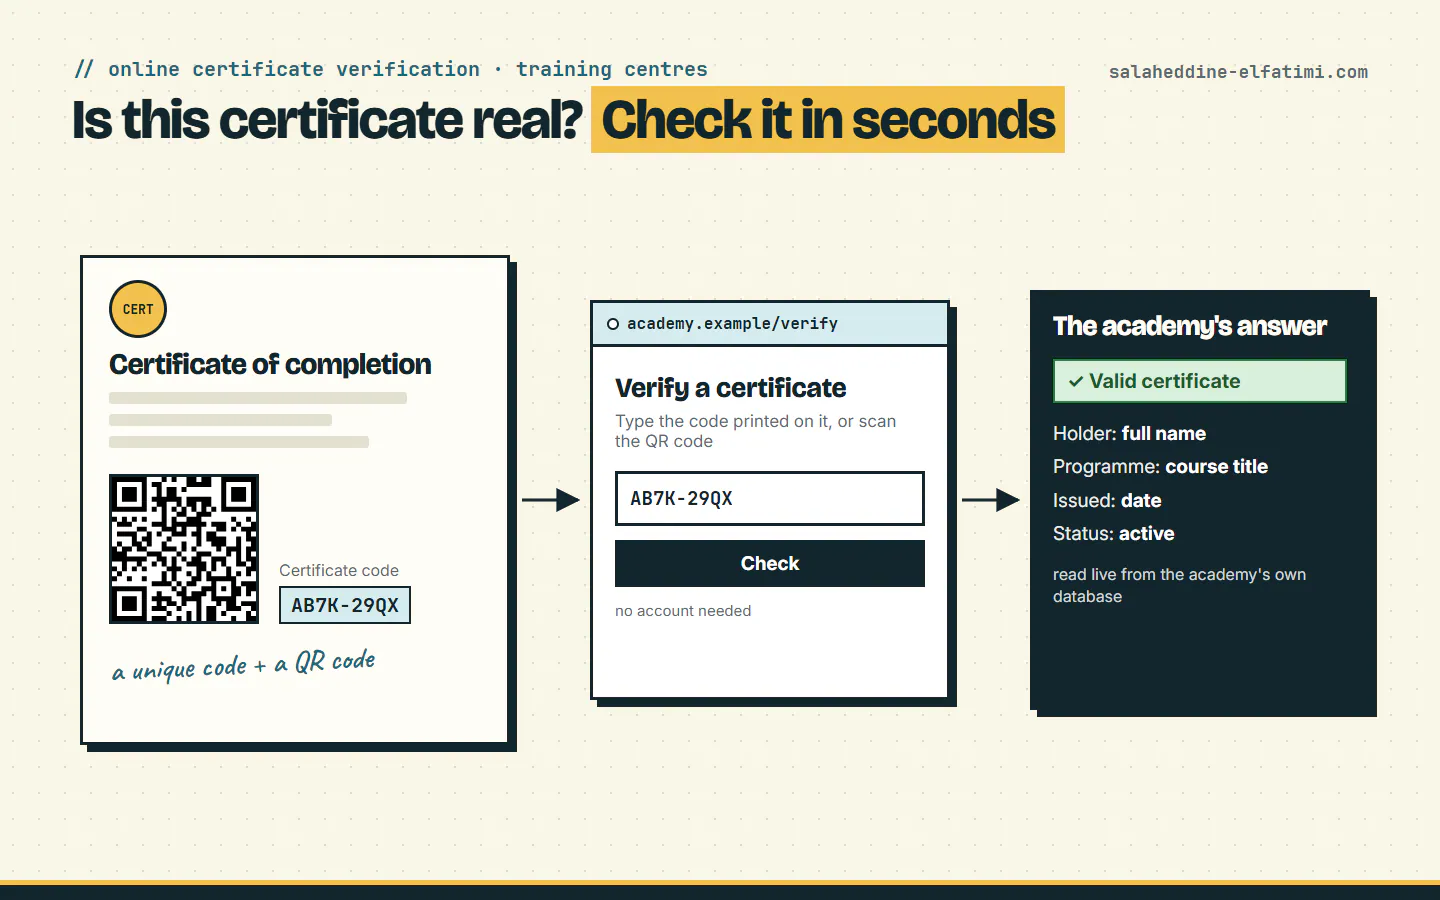Click the 'Is this certificate real?' headline

pos(327,120)
